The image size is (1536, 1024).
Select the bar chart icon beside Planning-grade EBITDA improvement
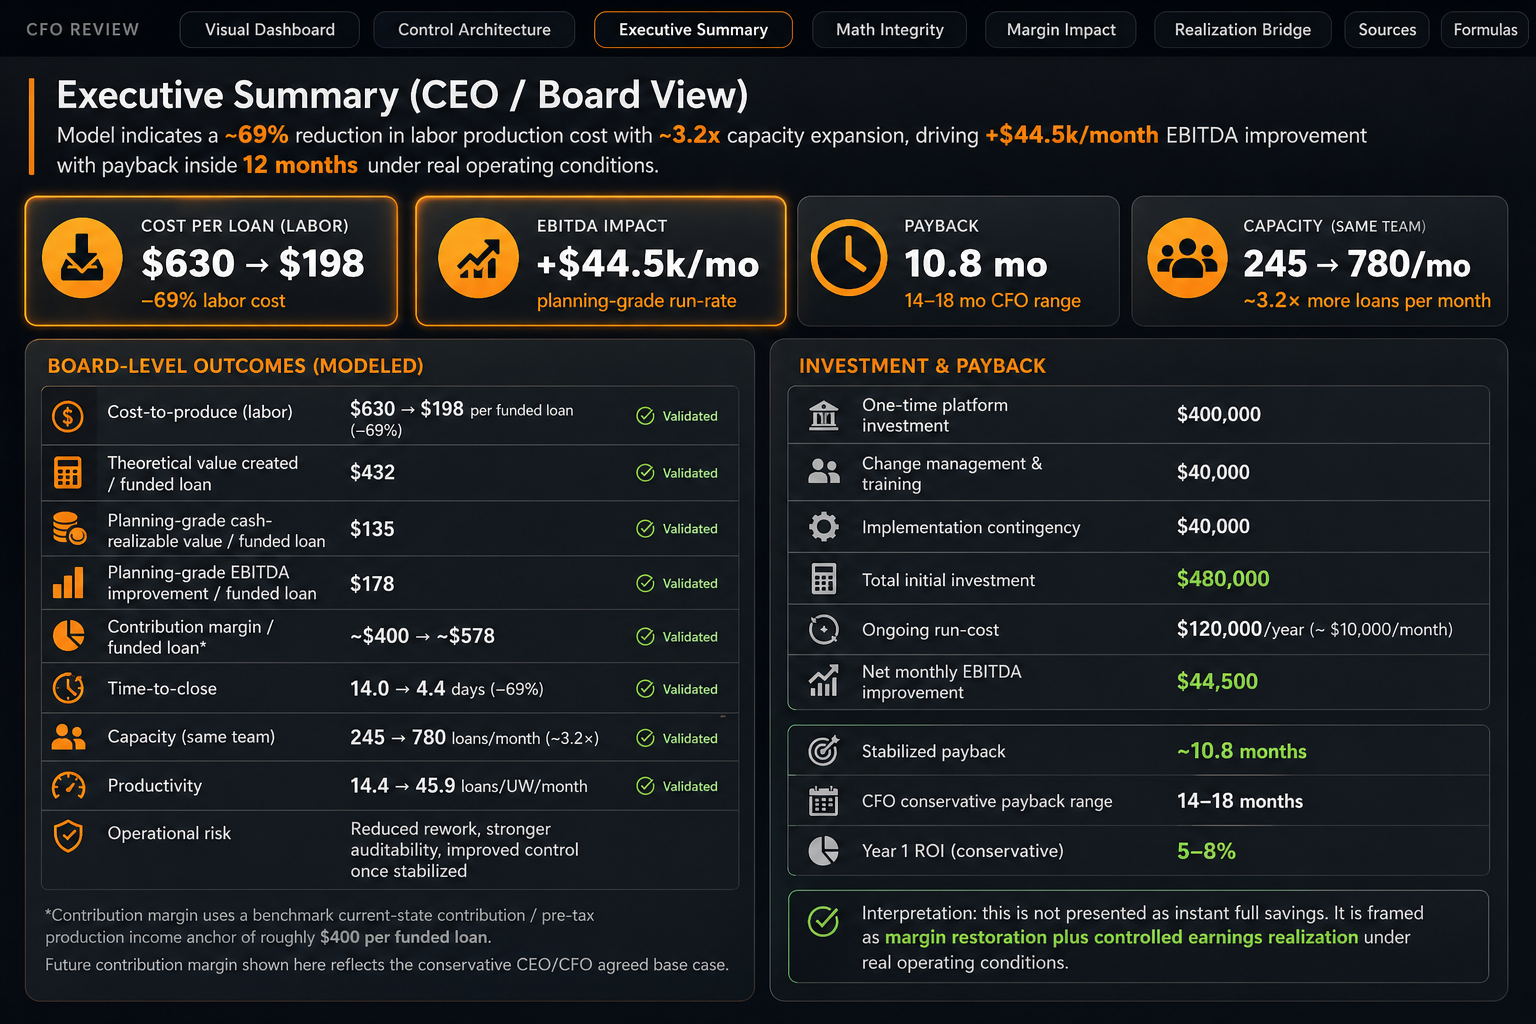[68, 583]
